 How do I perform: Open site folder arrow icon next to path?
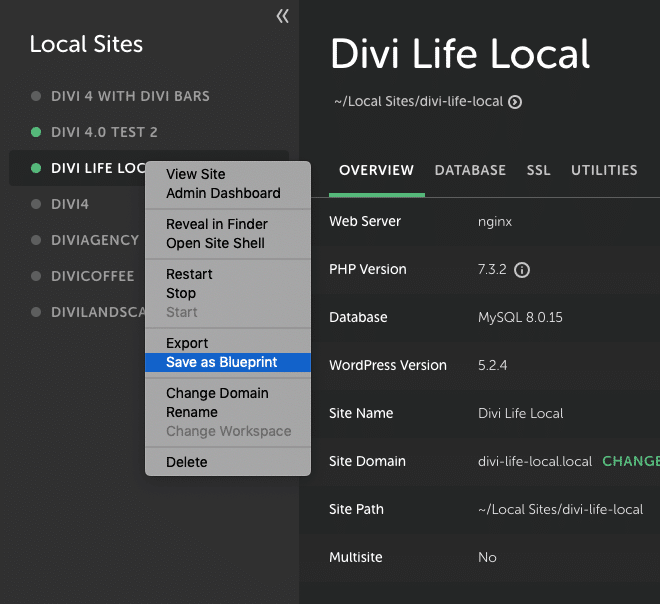pyautogui.click(x=515, y=102)
